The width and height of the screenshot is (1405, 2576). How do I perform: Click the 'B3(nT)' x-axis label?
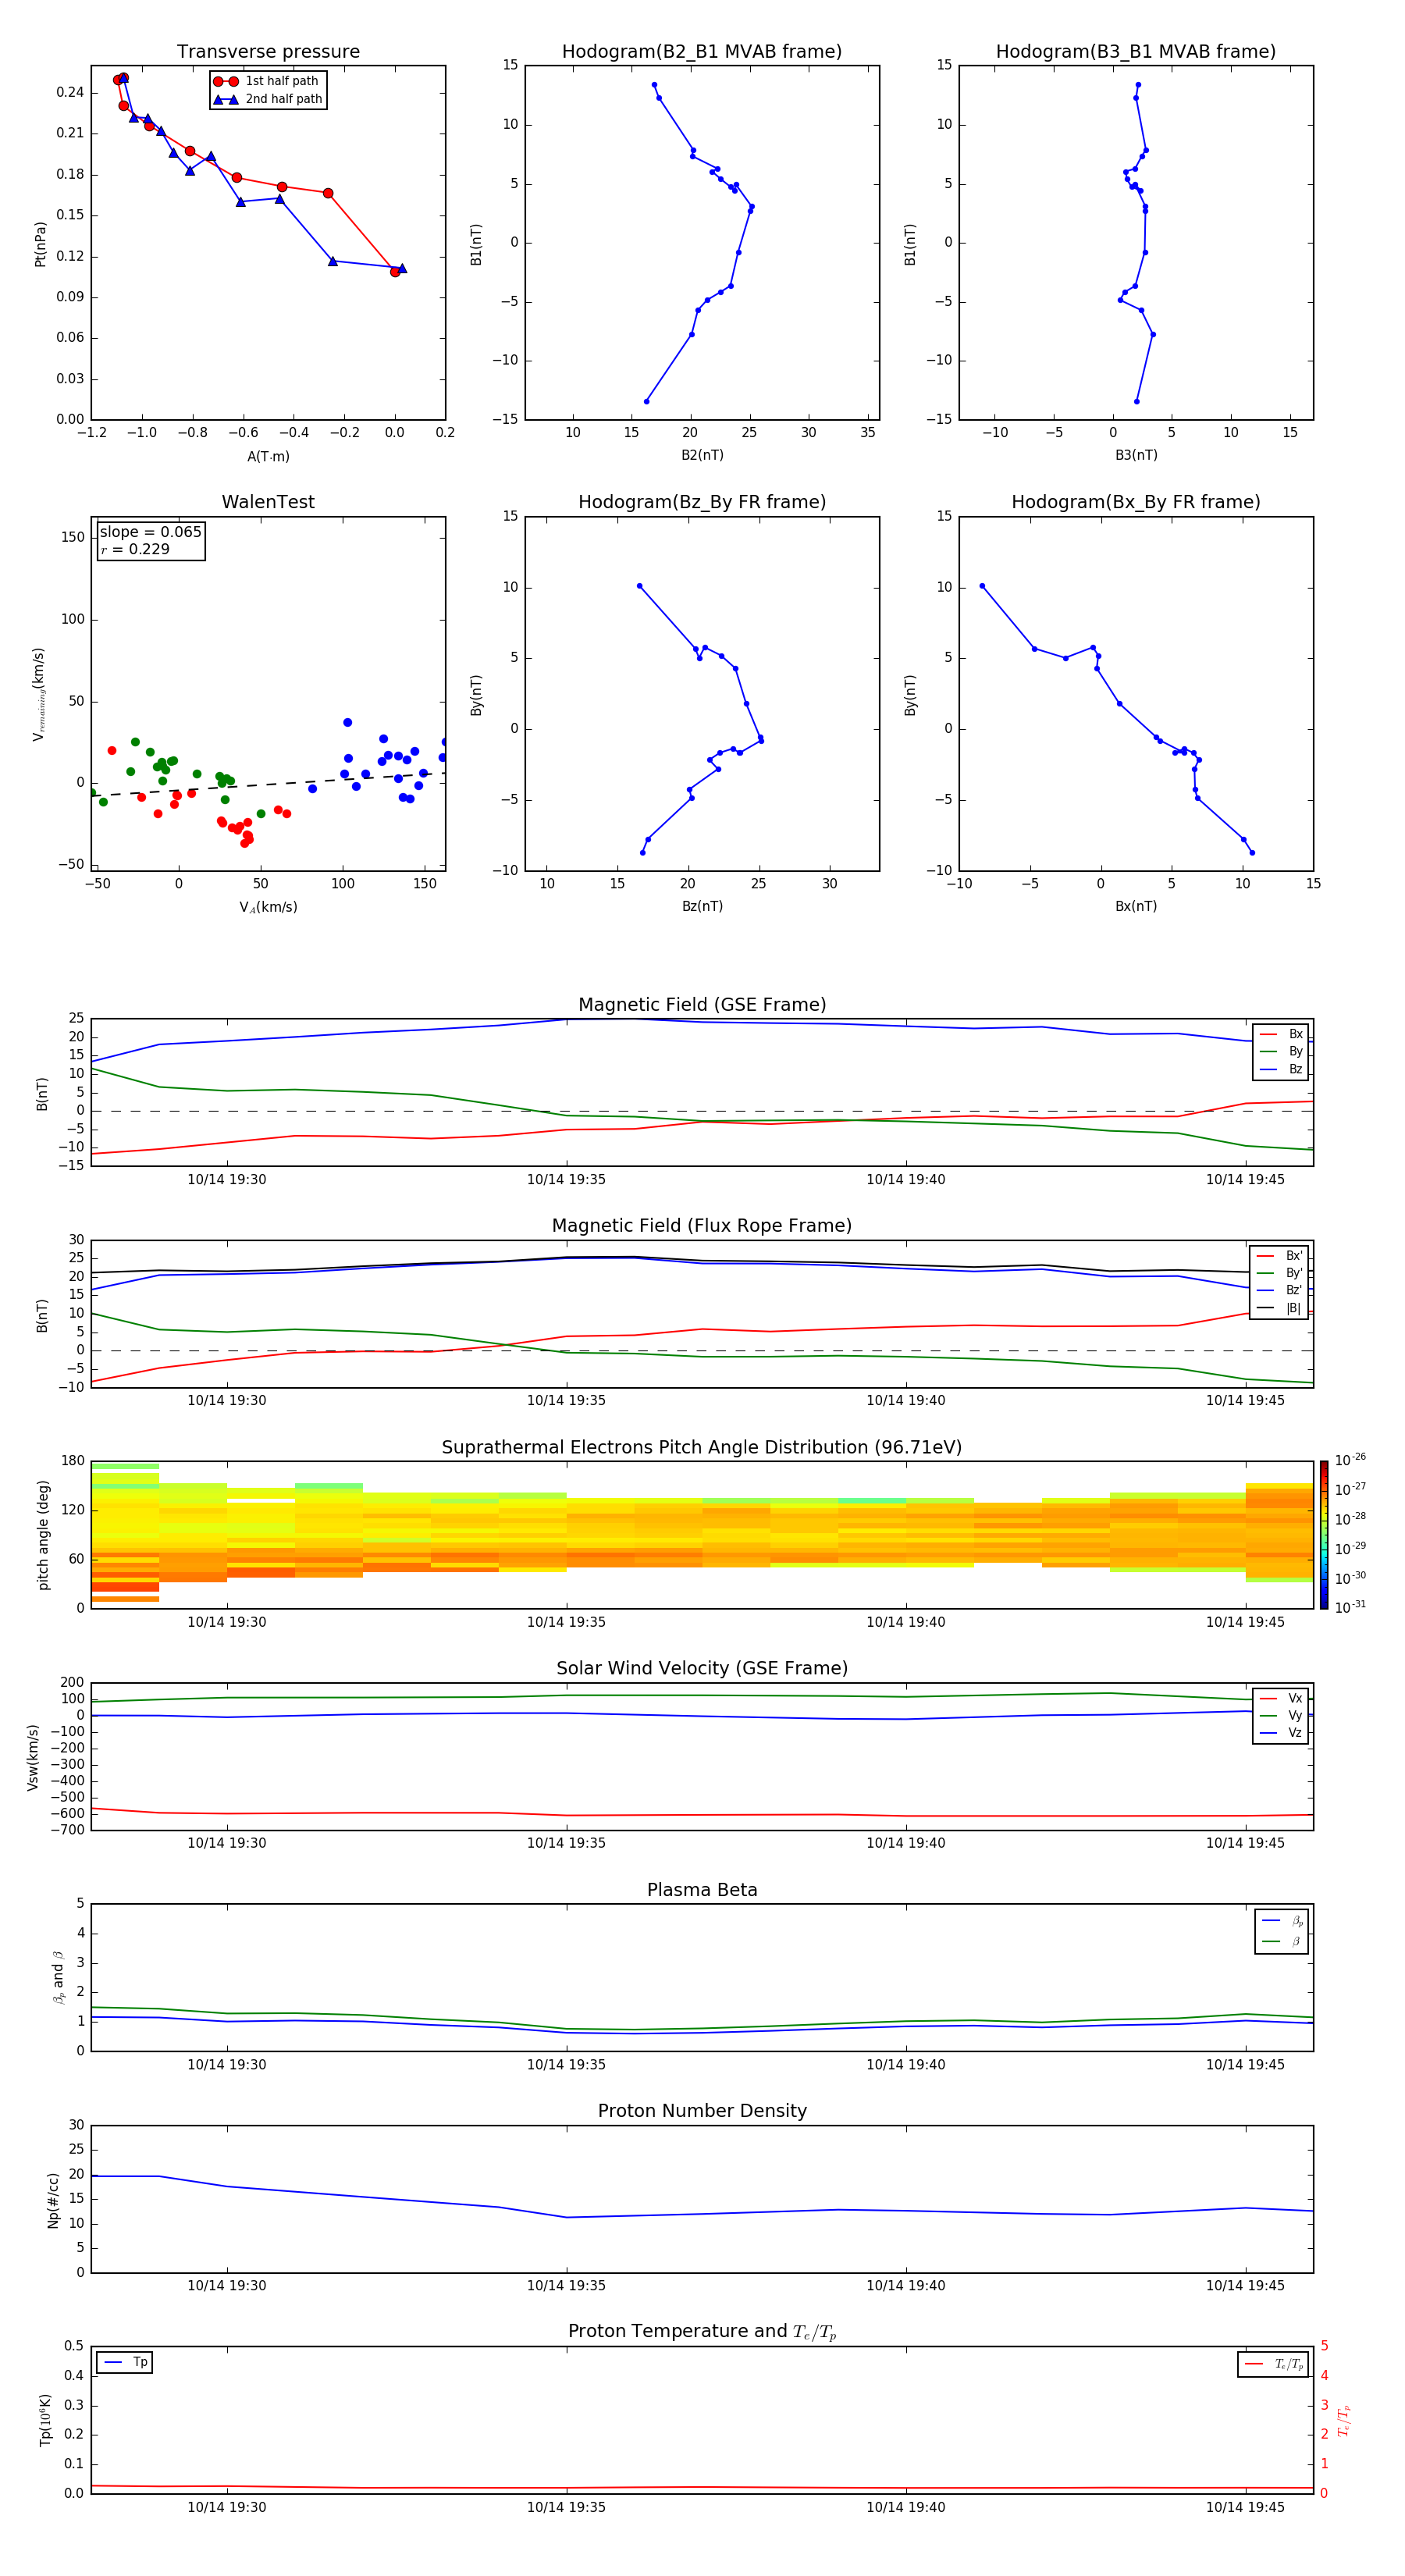(1136, 455)
